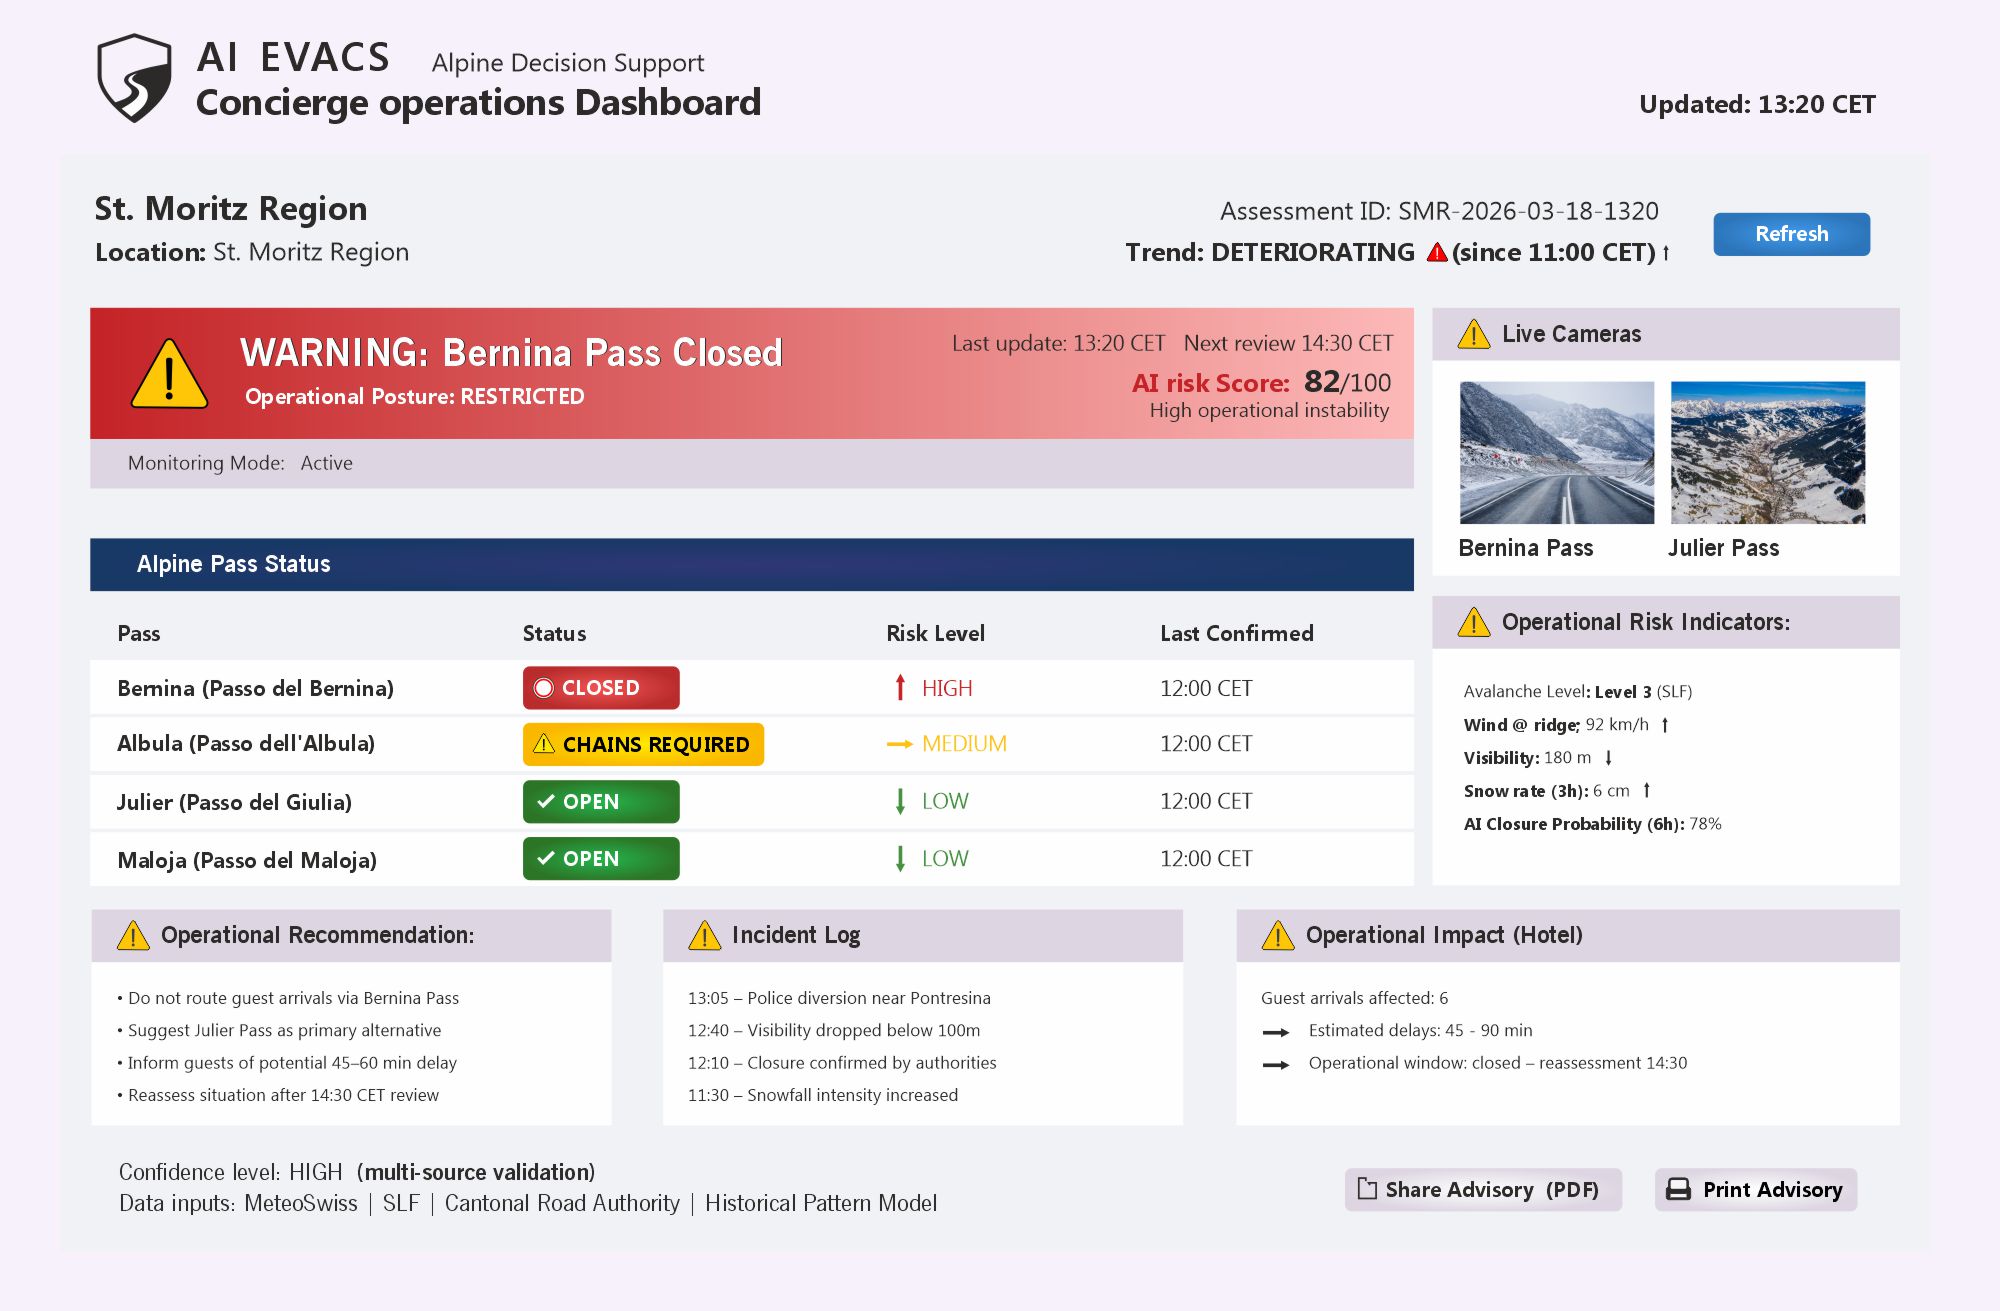Click incident 13:05 Police diversion near Pontresina
The height and width of the screenshot is (1311, 2000).
point(839,998)
